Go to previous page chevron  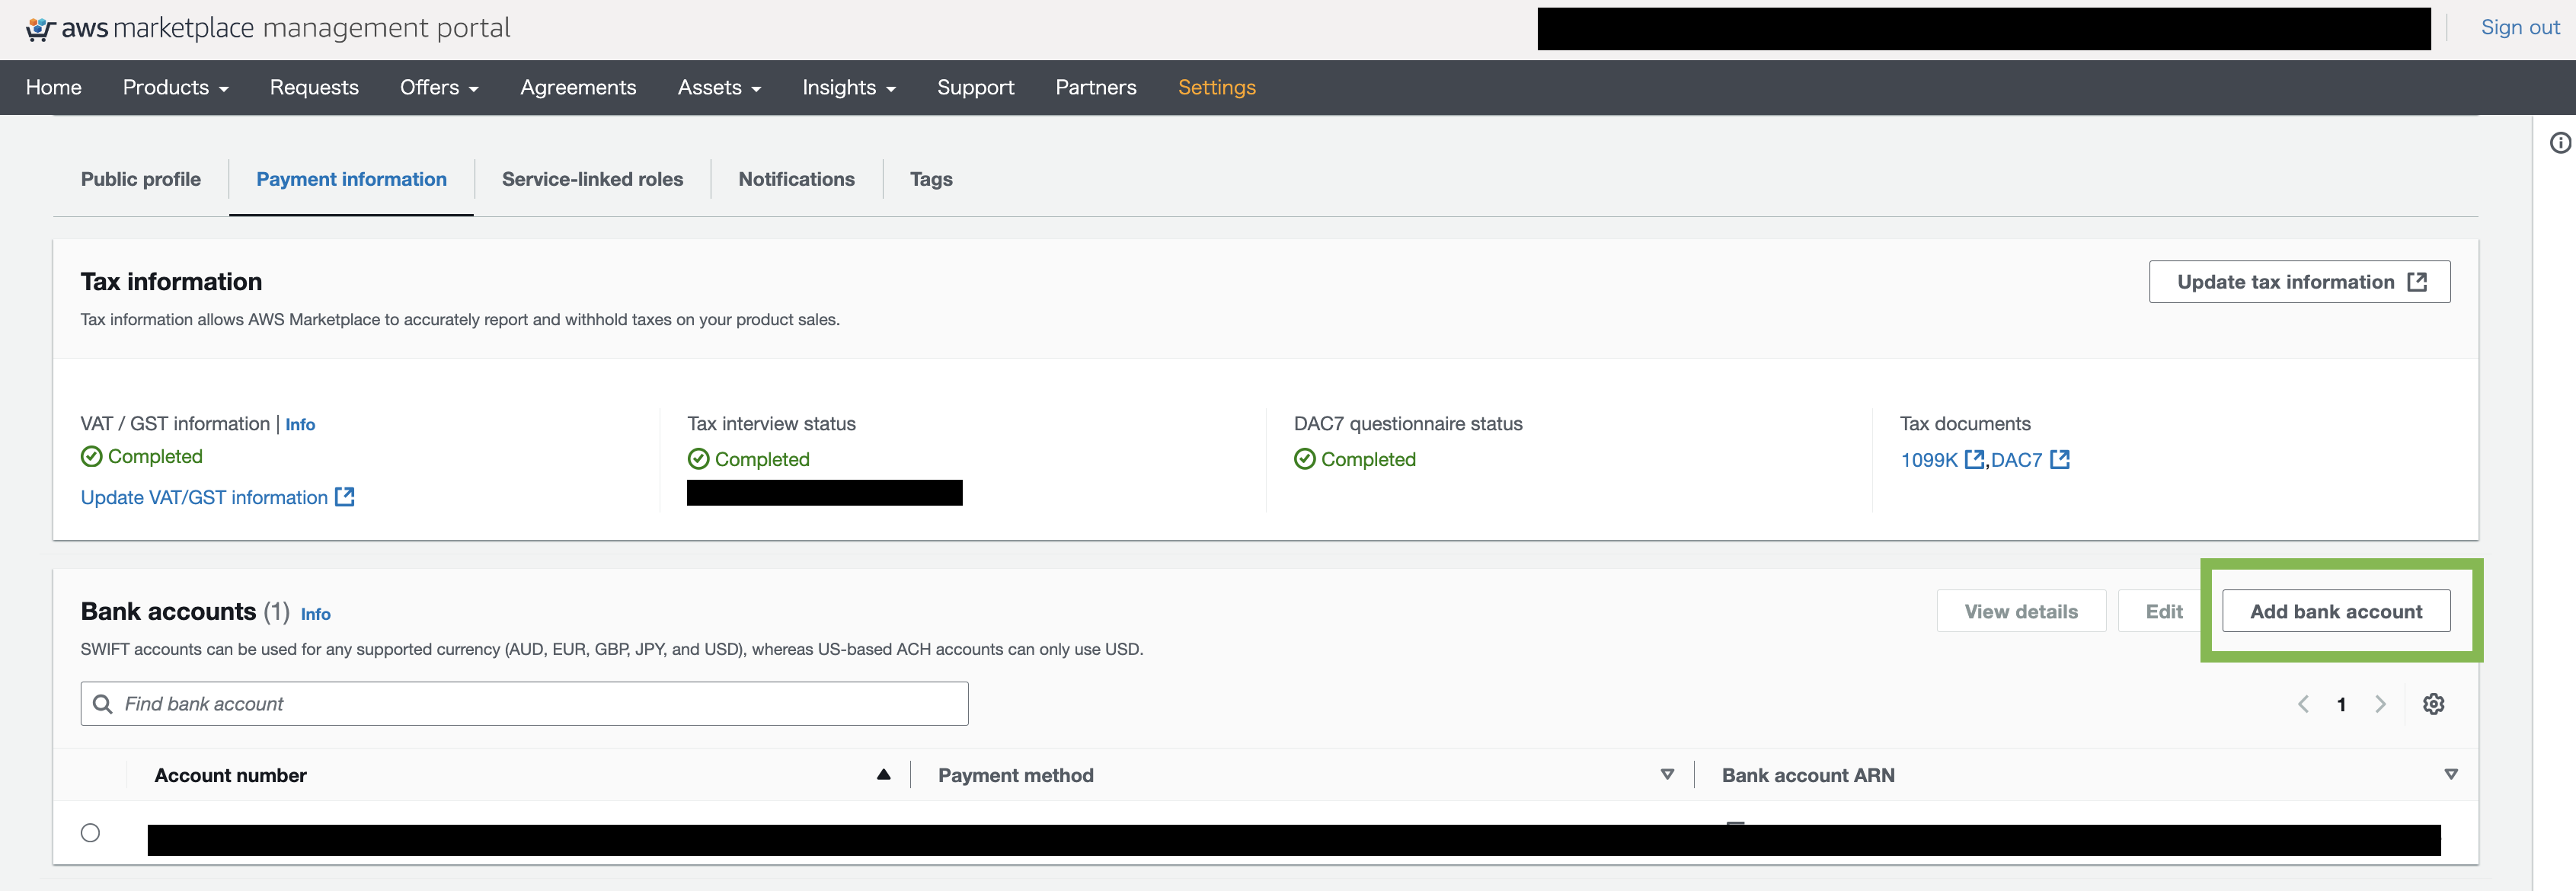[x=2303, y=704]
